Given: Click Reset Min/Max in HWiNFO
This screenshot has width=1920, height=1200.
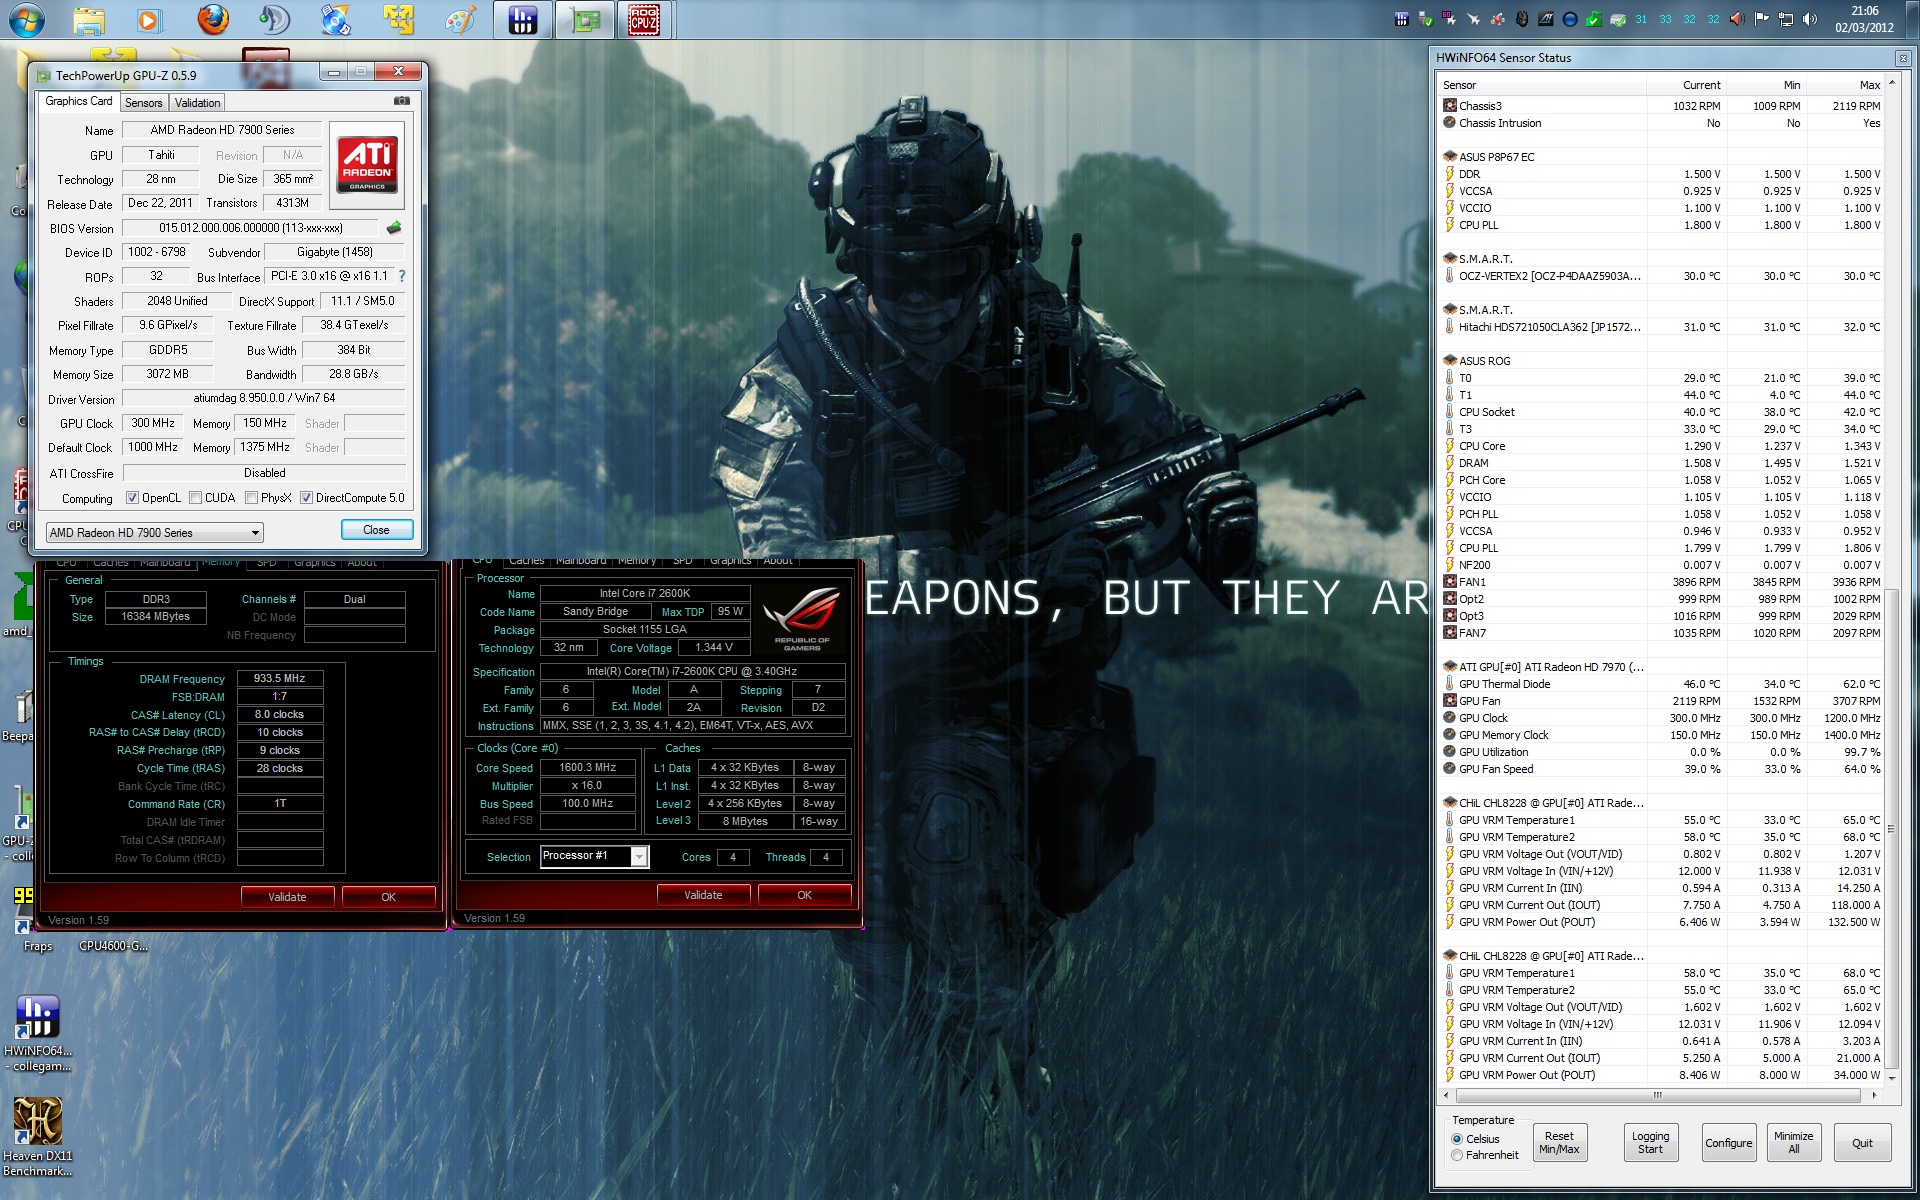Looking at the screenshot, I should pos(1559,1143).
